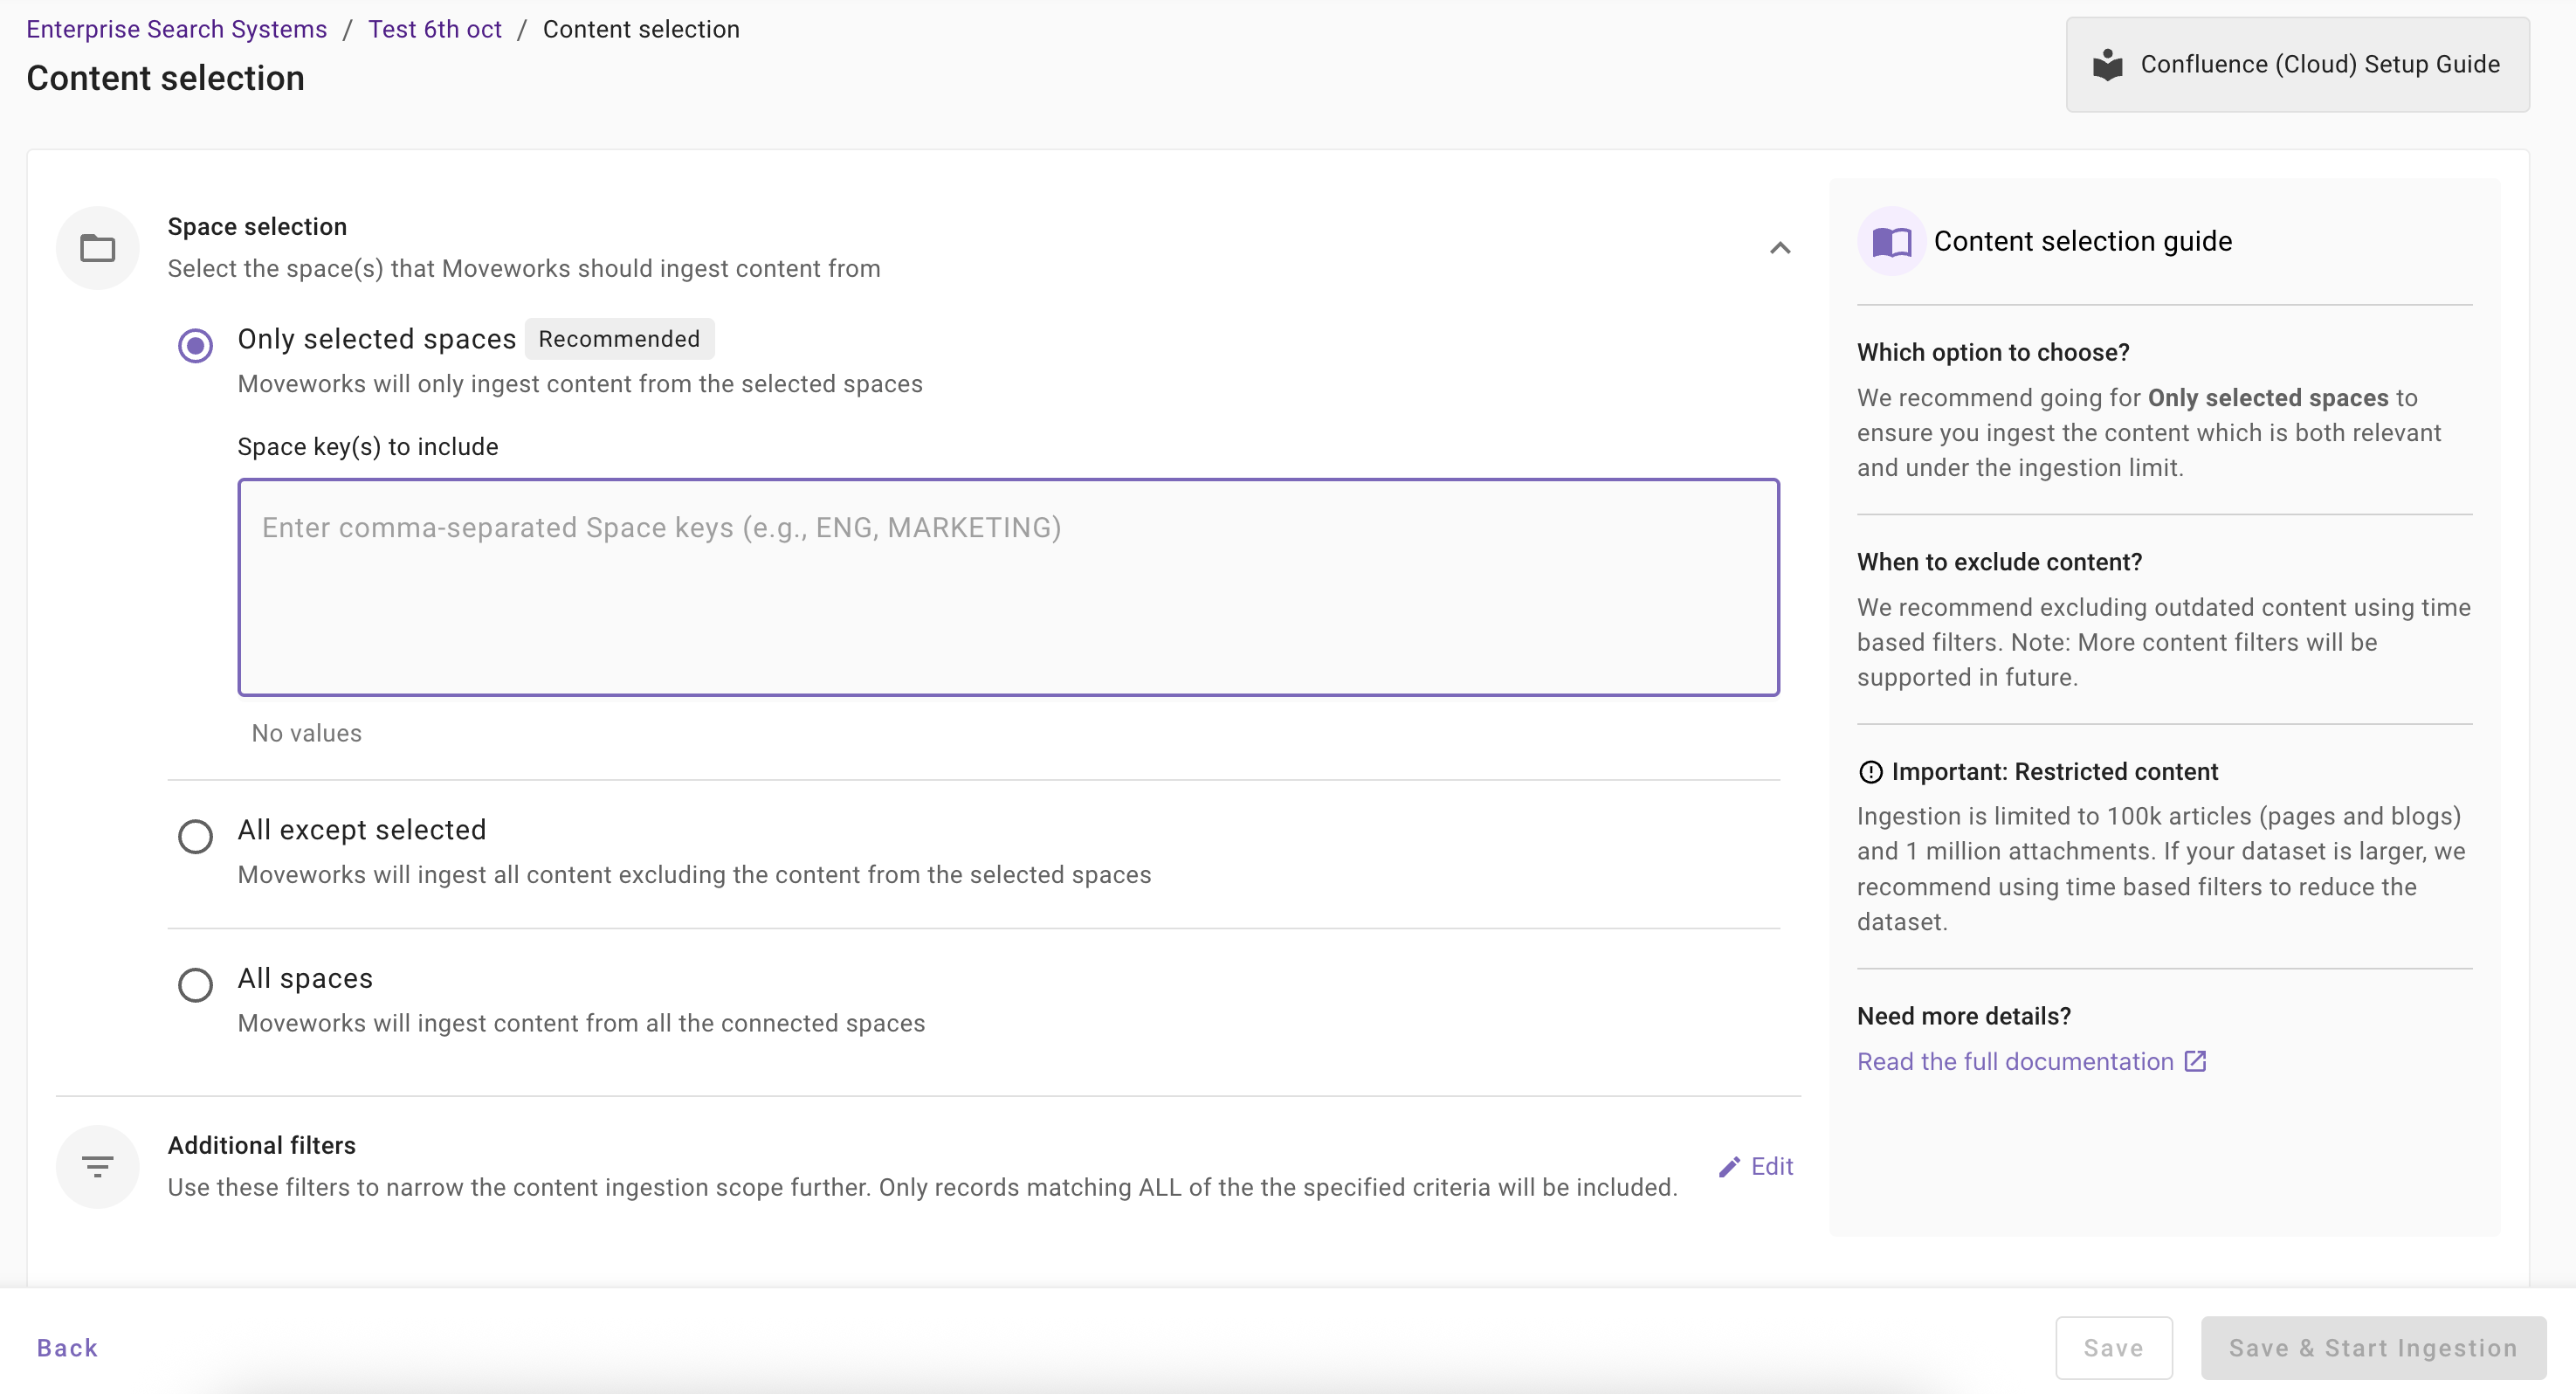Click the filter icon beside Additional filters
2576x1394 pixels.
97,1166
